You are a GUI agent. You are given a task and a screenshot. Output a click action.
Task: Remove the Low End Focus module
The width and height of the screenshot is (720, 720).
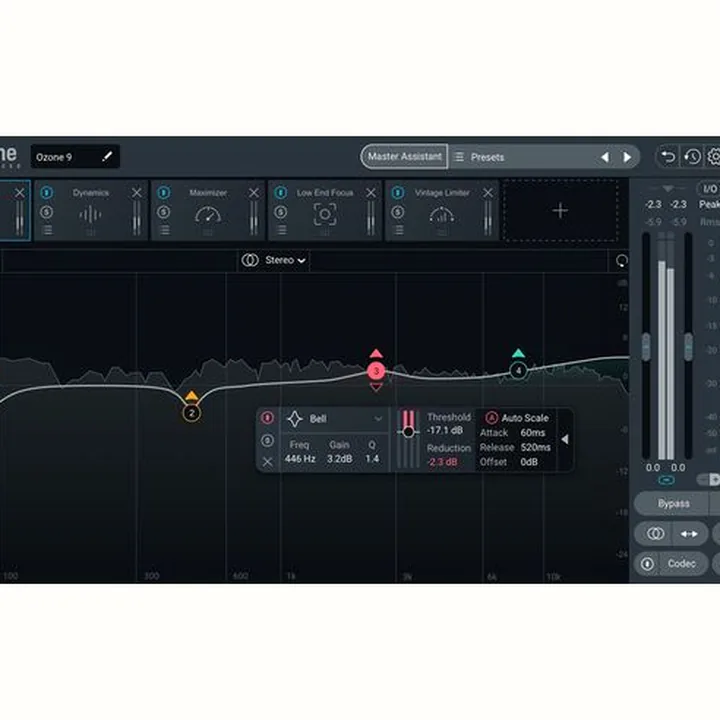371,193
